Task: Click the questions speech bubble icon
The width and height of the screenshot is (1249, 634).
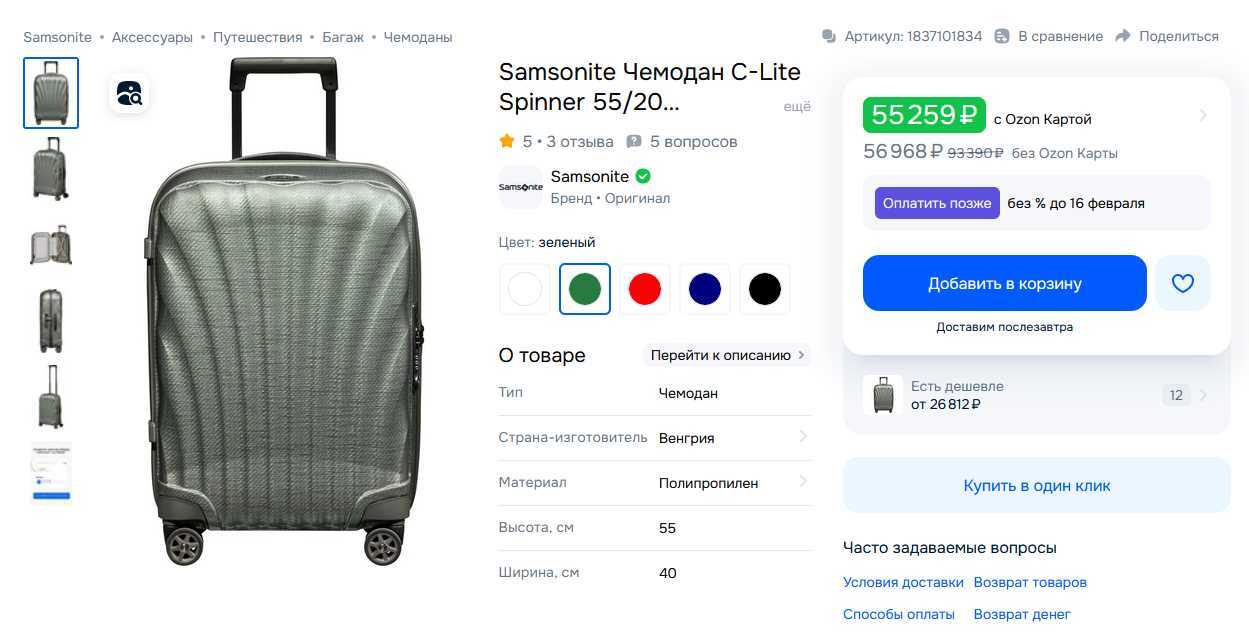Action: [x=634, y=142]
